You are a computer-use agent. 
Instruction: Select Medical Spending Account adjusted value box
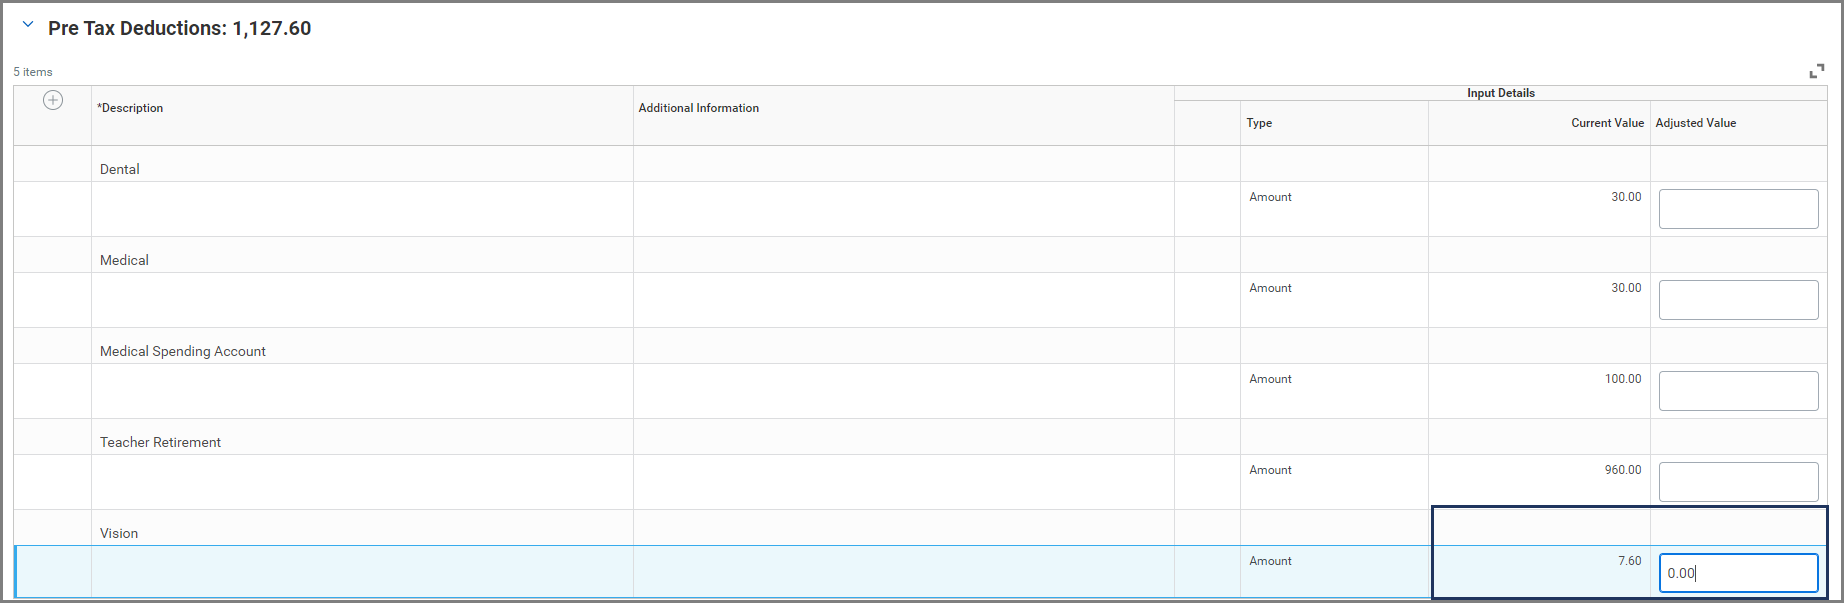(x=1737, y=391)
